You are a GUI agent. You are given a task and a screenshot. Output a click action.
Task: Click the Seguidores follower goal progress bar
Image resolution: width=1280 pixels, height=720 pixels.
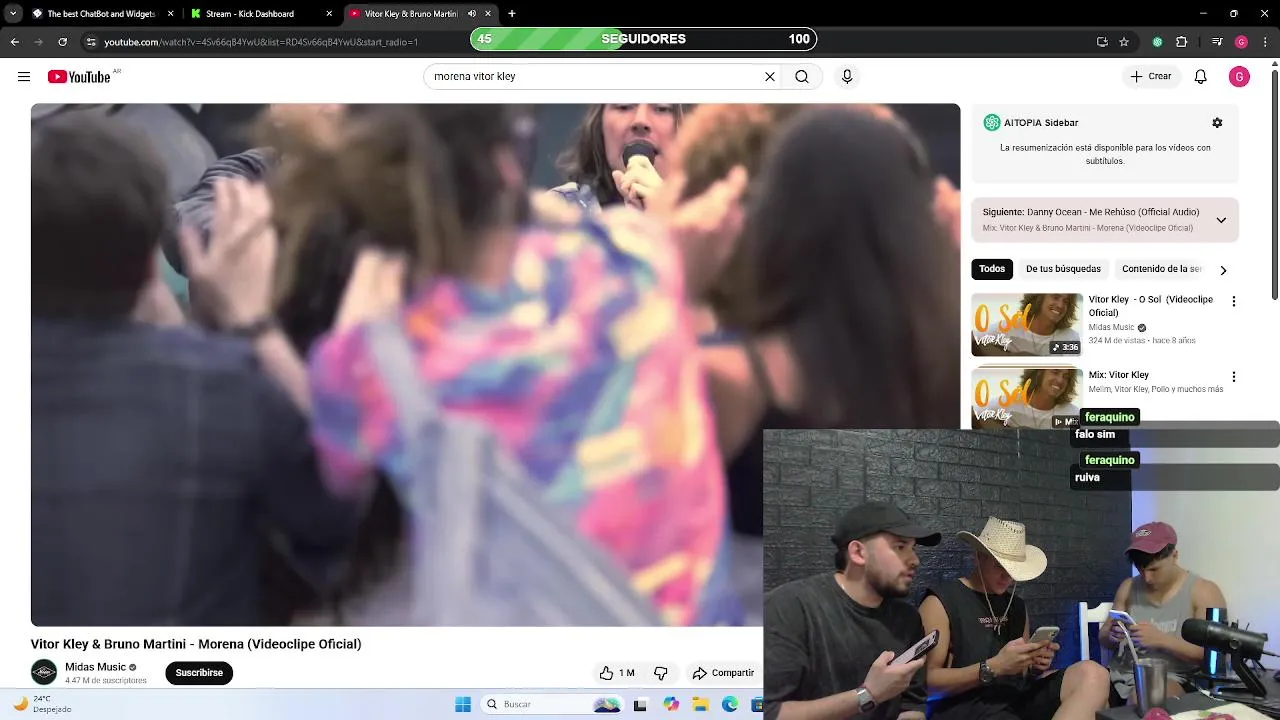point(643,39)
